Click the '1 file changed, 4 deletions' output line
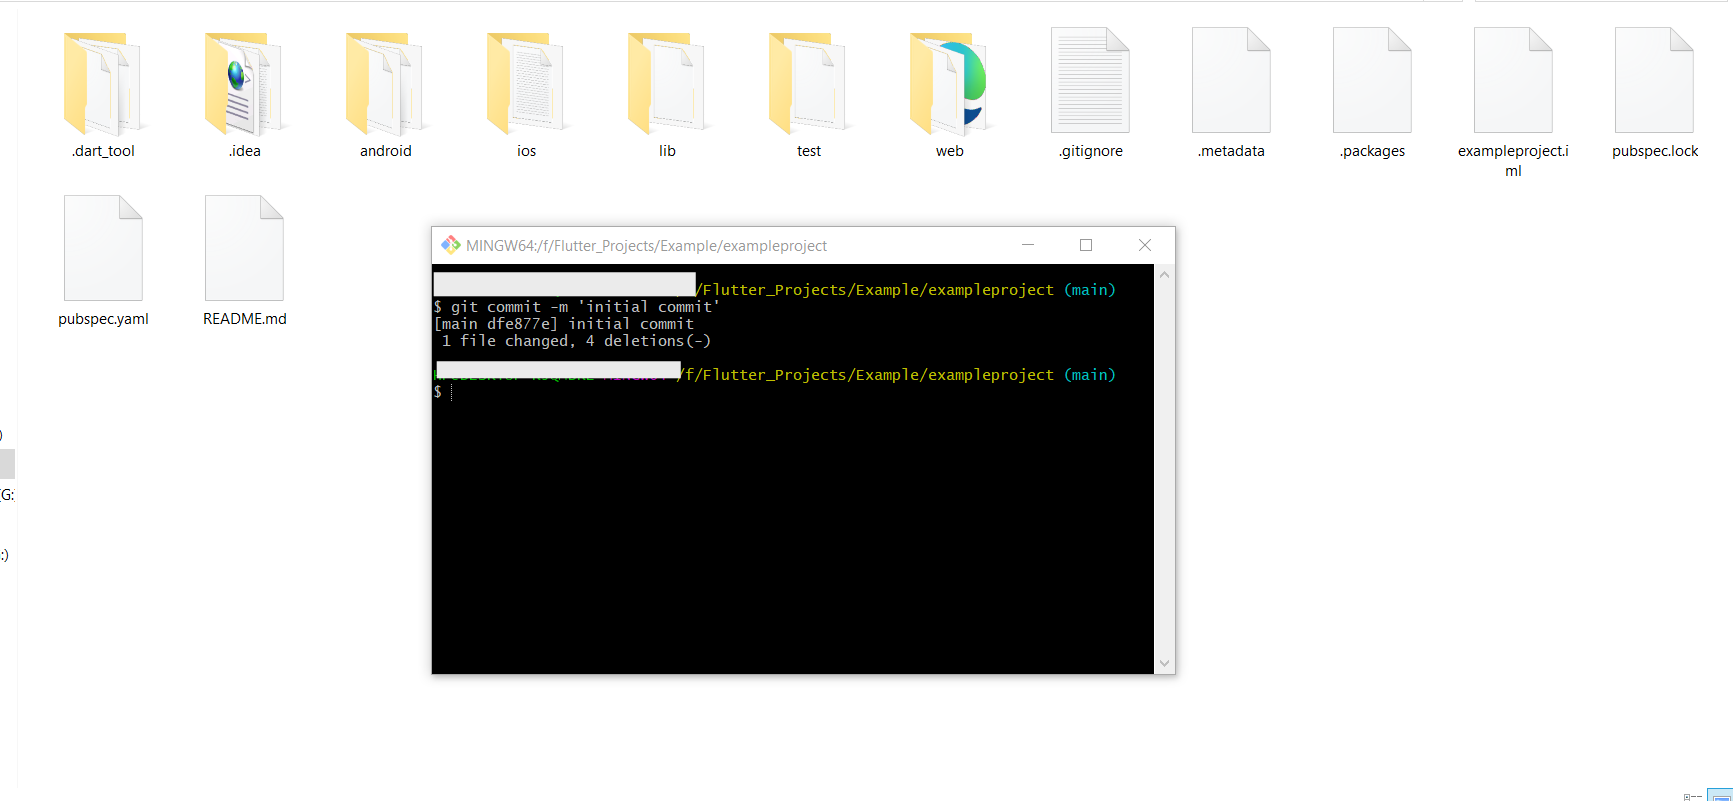The image size is (1733, 801). coord(576,341)
